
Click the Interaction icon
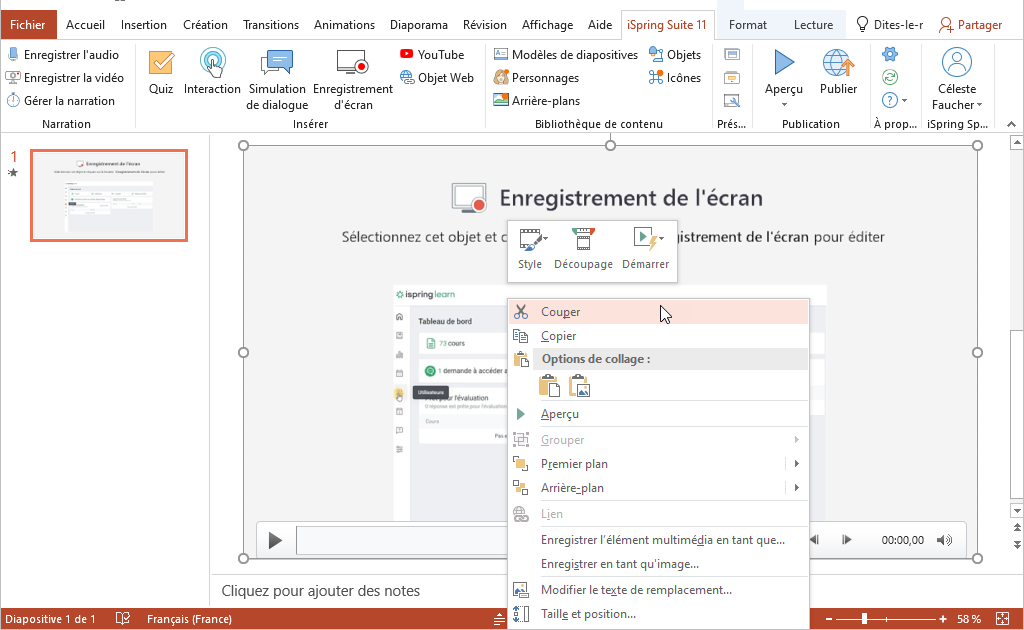[x=212, y=72]
